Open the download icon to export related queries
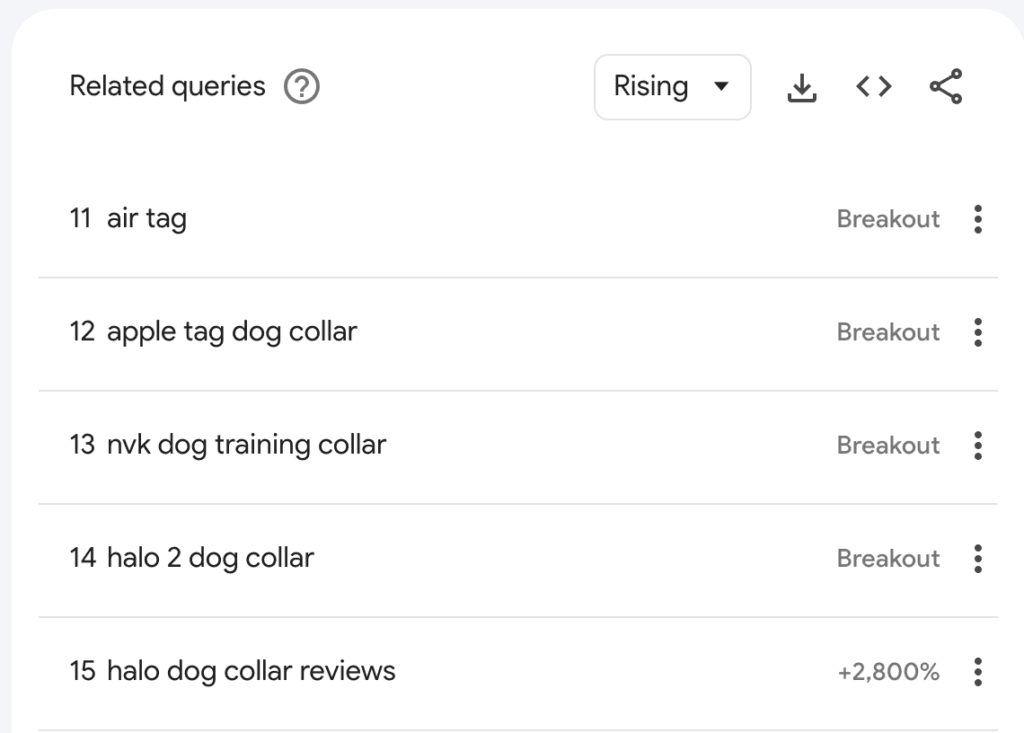This screenshot has width=1024, height=733. [802, 87]
